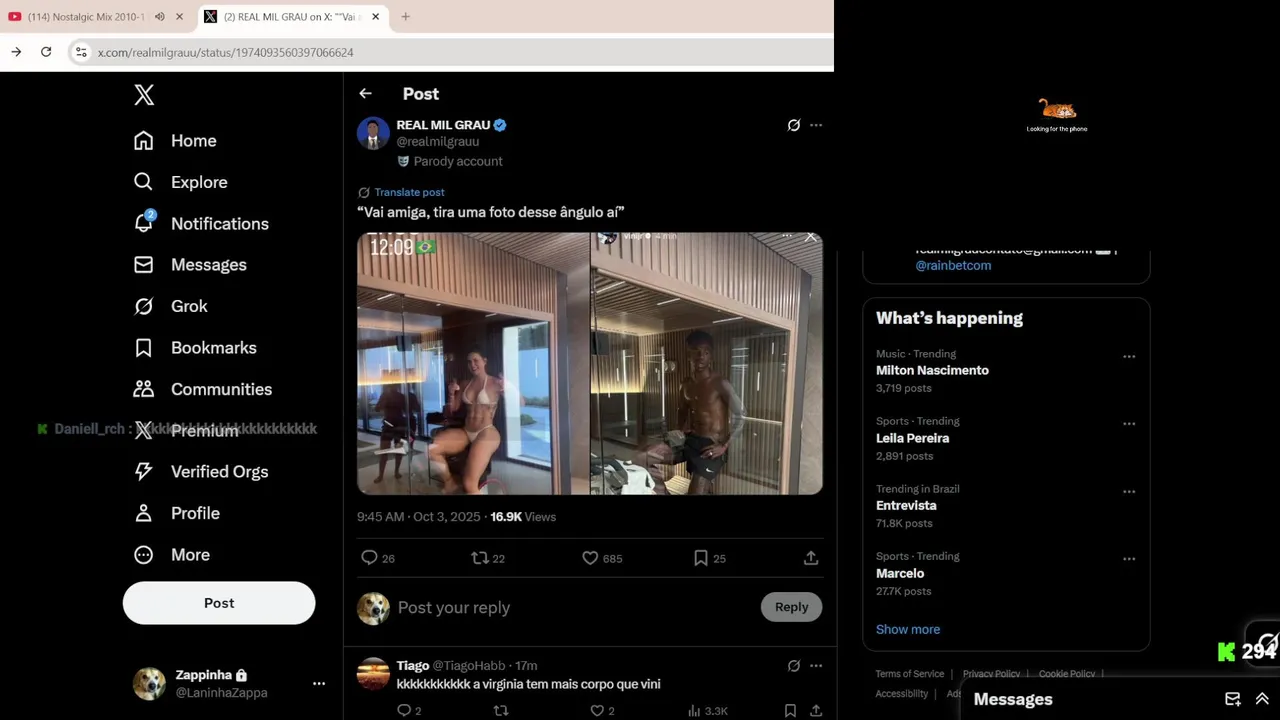
Task: Mute the Nostalgic Mix tab audio
Action: point(160,16)
